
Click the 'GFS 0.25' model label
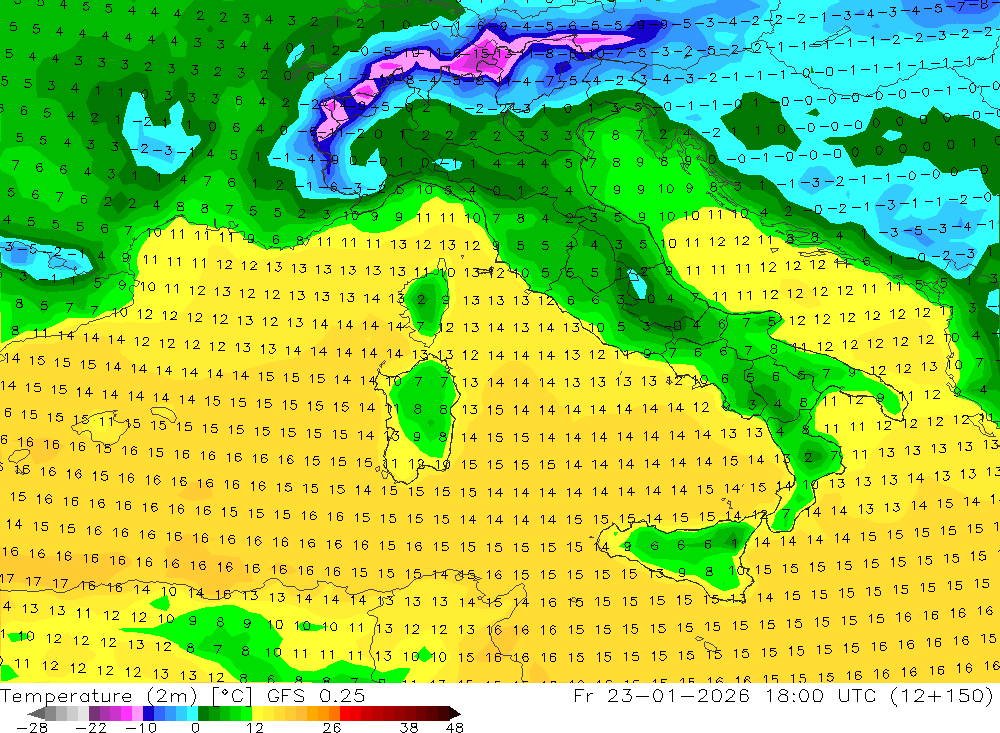pos(316,696)
